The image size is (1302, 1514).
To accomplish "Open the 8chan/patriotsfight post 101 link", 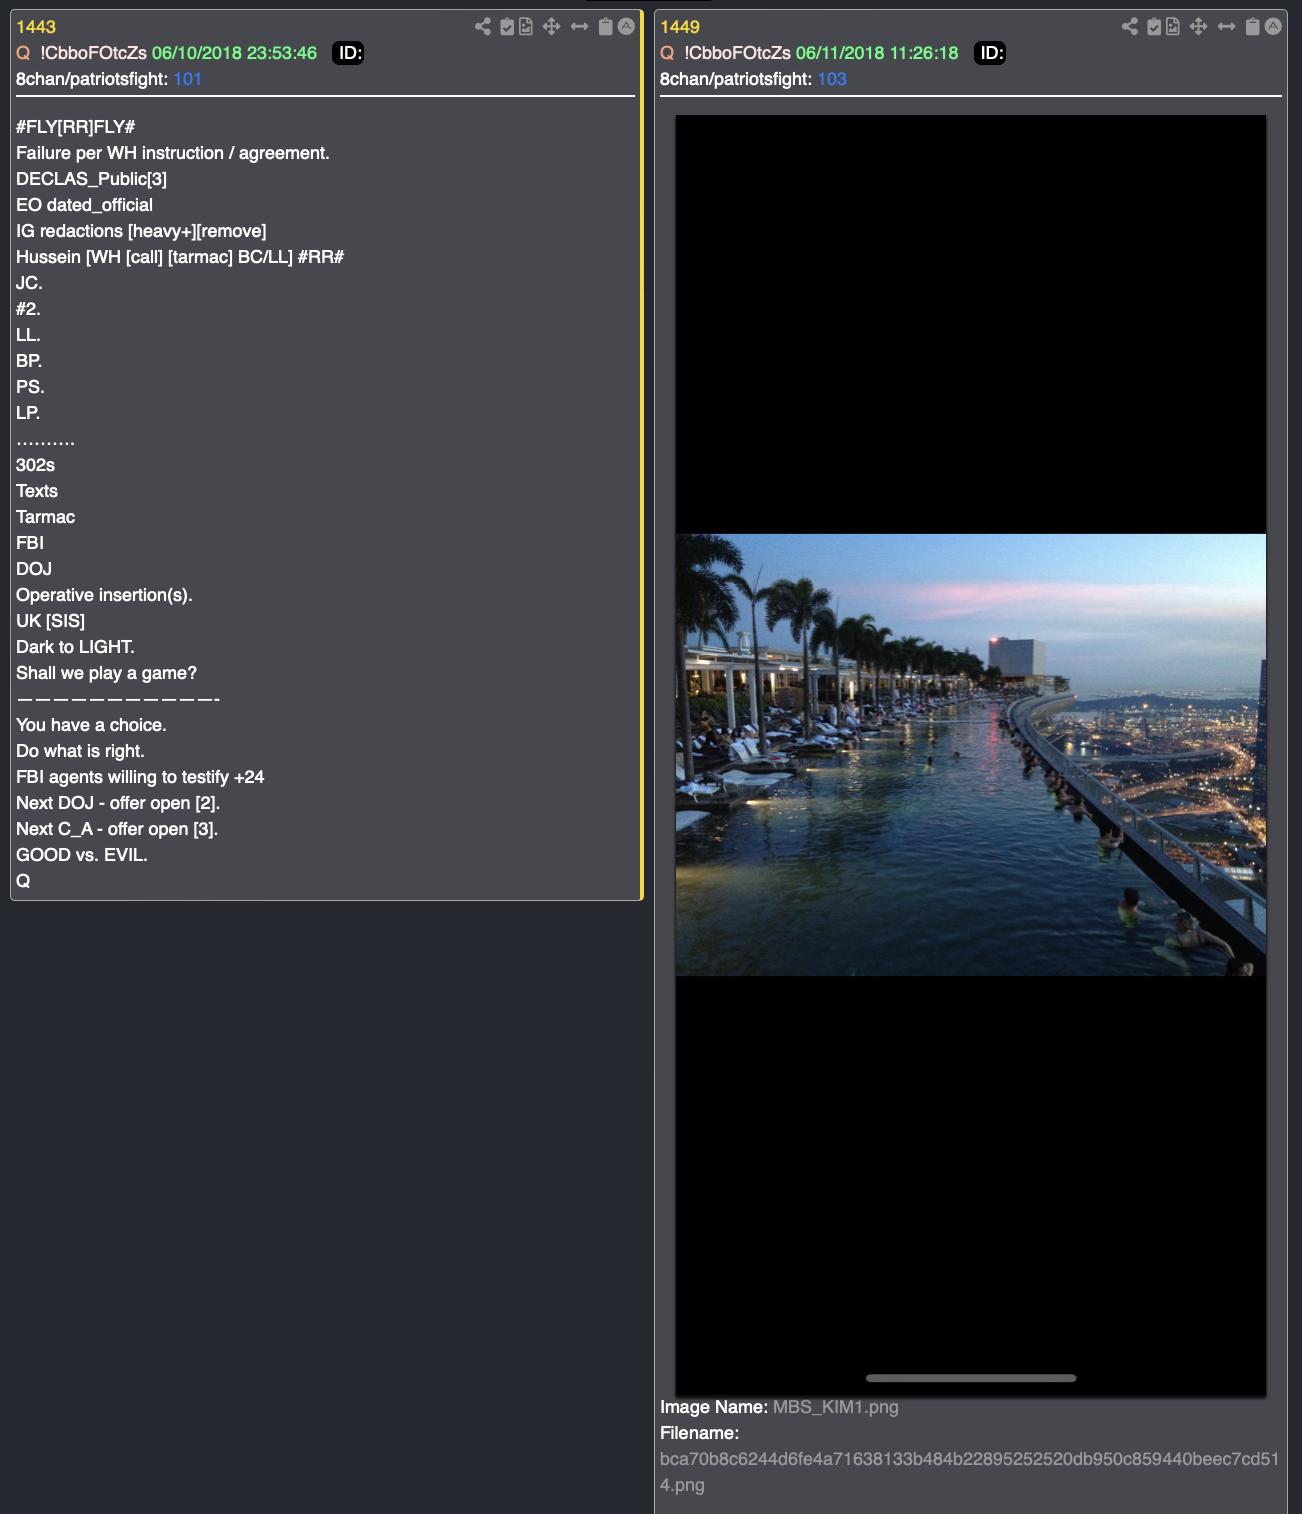I will point(188,79).
